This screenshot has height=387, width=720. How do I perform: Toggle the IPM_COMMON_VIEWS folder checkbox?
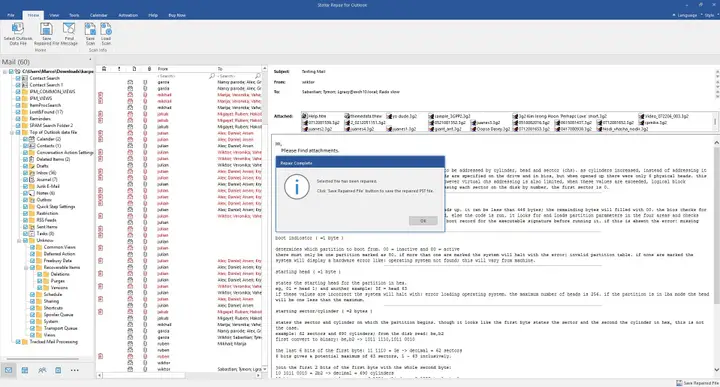18,91
